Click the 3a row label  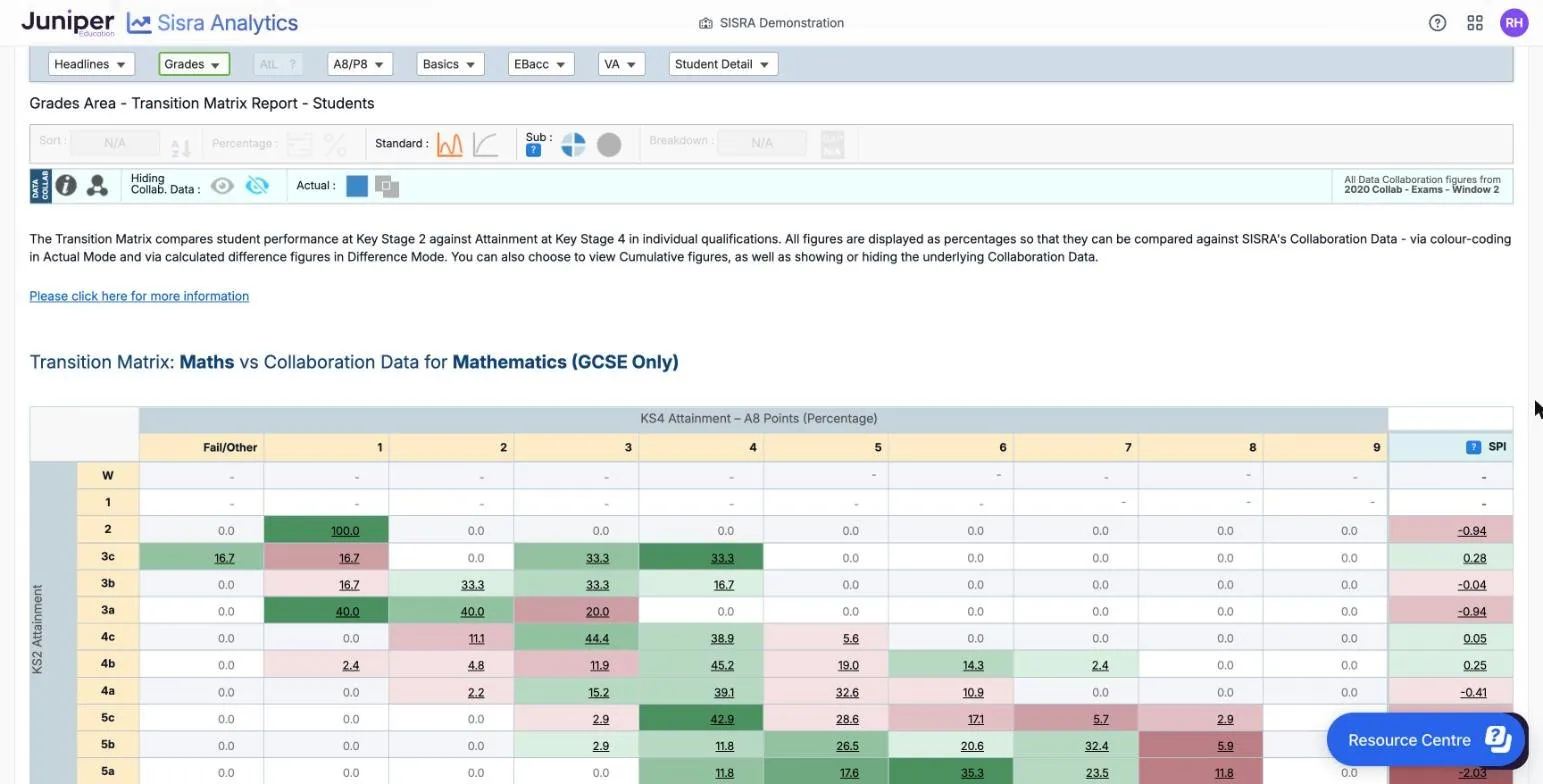[x=108, y=610]
